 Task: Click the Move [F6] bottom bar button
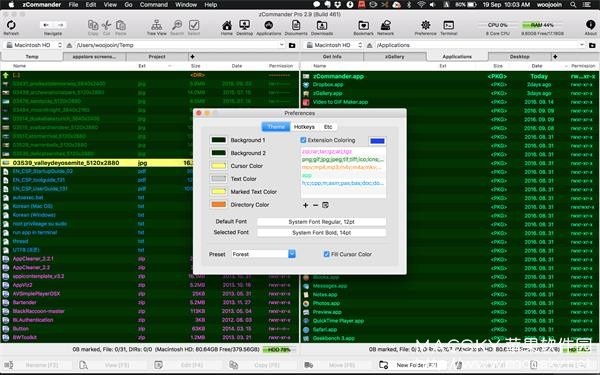tap(330, 365)
